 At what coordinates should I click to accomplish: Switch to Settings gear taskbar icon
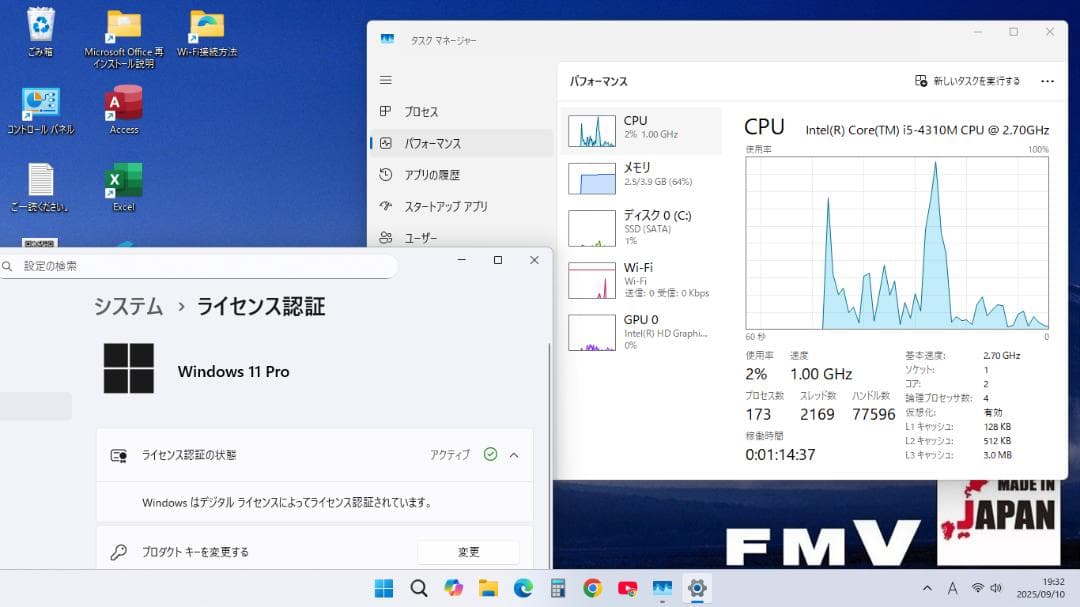tap(697, 588)
